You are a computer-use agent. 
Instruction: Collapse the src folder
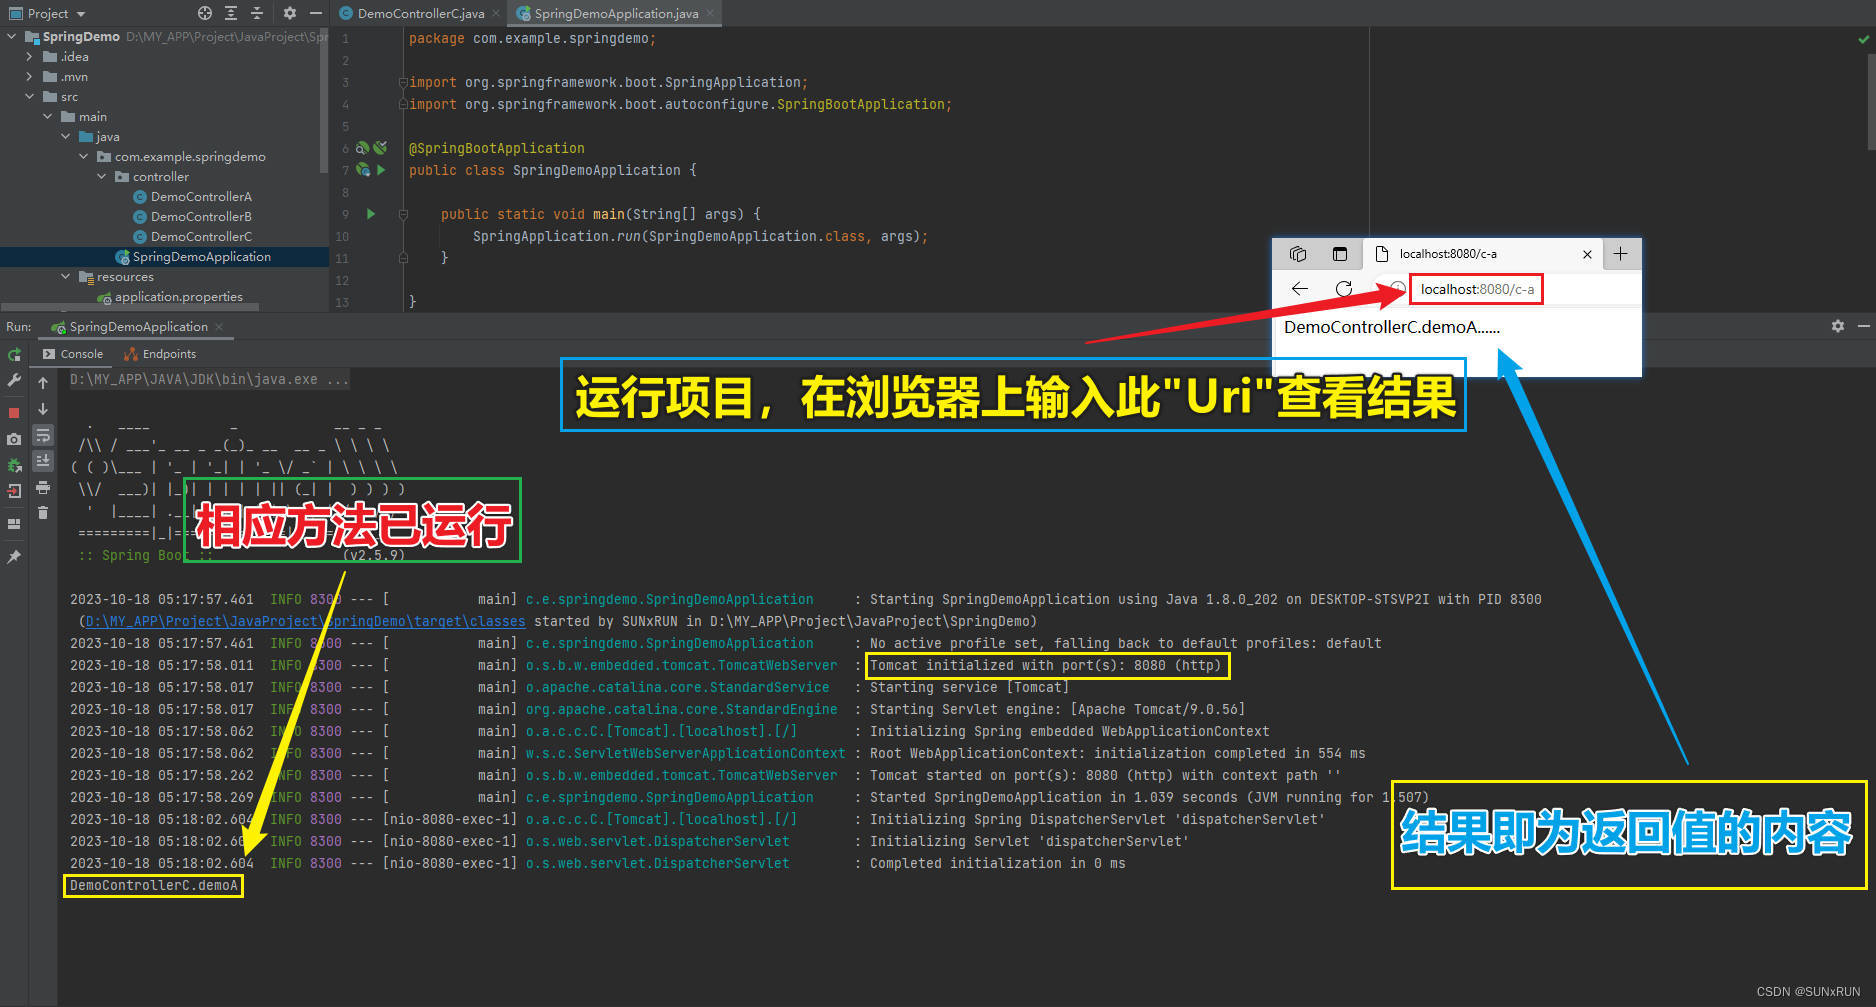click(x=29, y=97)
